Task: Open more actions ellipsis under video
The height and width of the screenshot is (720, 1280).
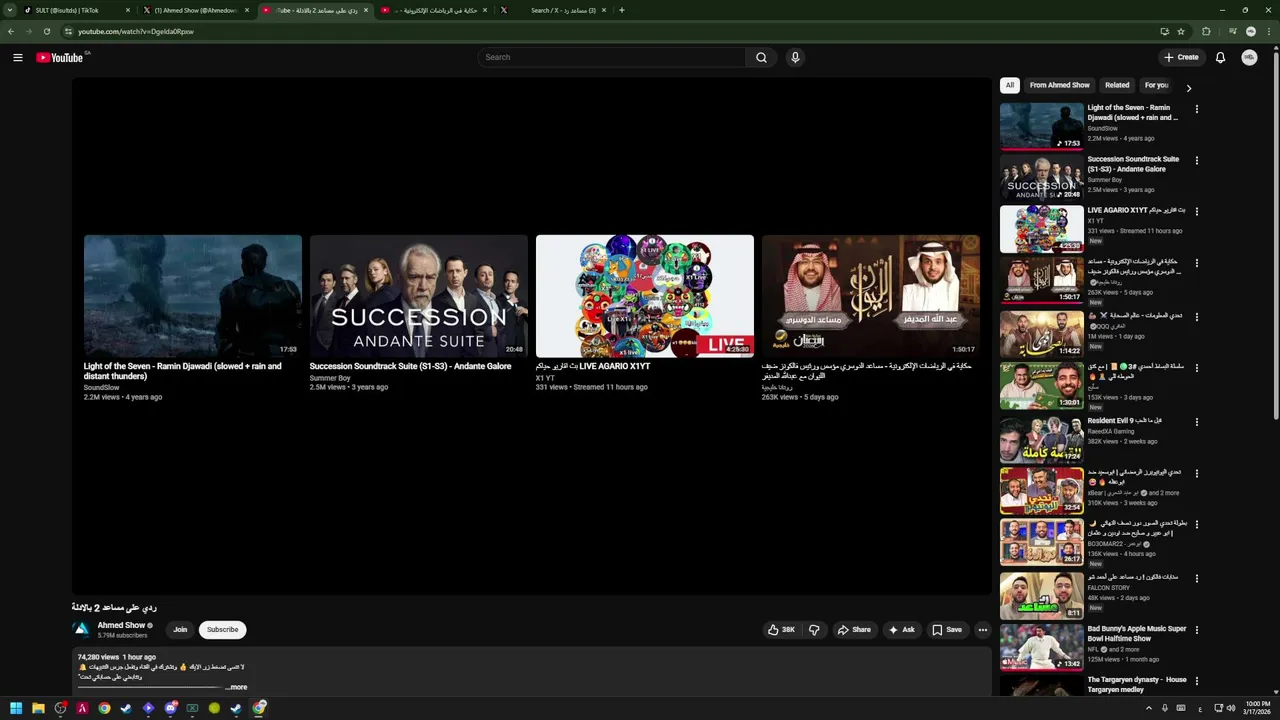Action: click(982, 630)
